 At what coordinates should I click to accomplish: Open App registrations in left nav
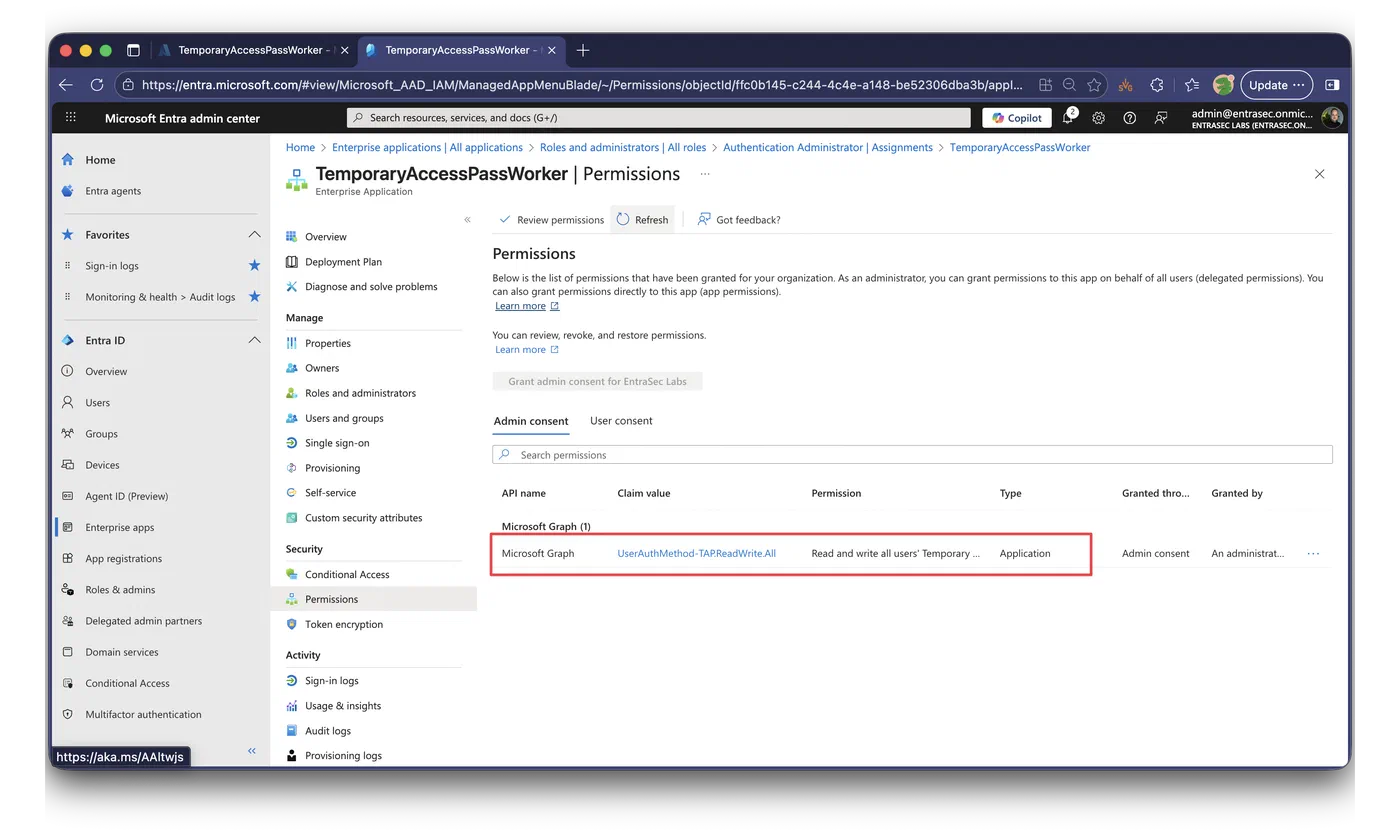point(123,559)
